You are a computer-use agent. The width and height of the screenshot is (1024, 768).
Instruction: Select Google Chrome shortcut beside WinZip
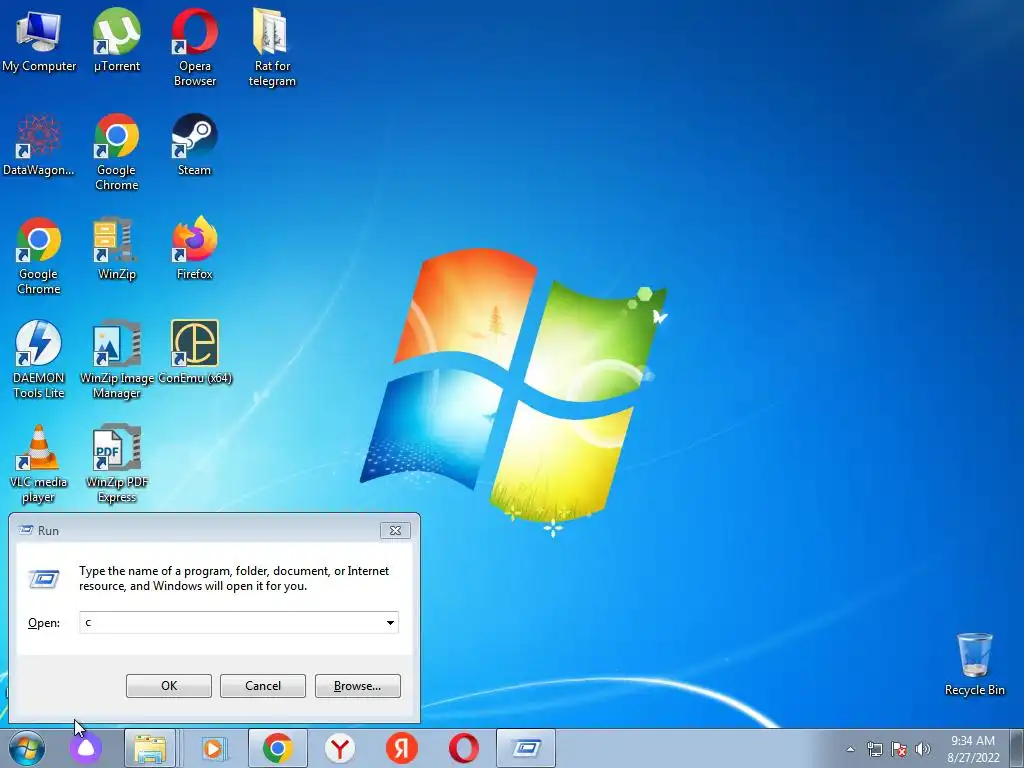(x=39, y=255)
